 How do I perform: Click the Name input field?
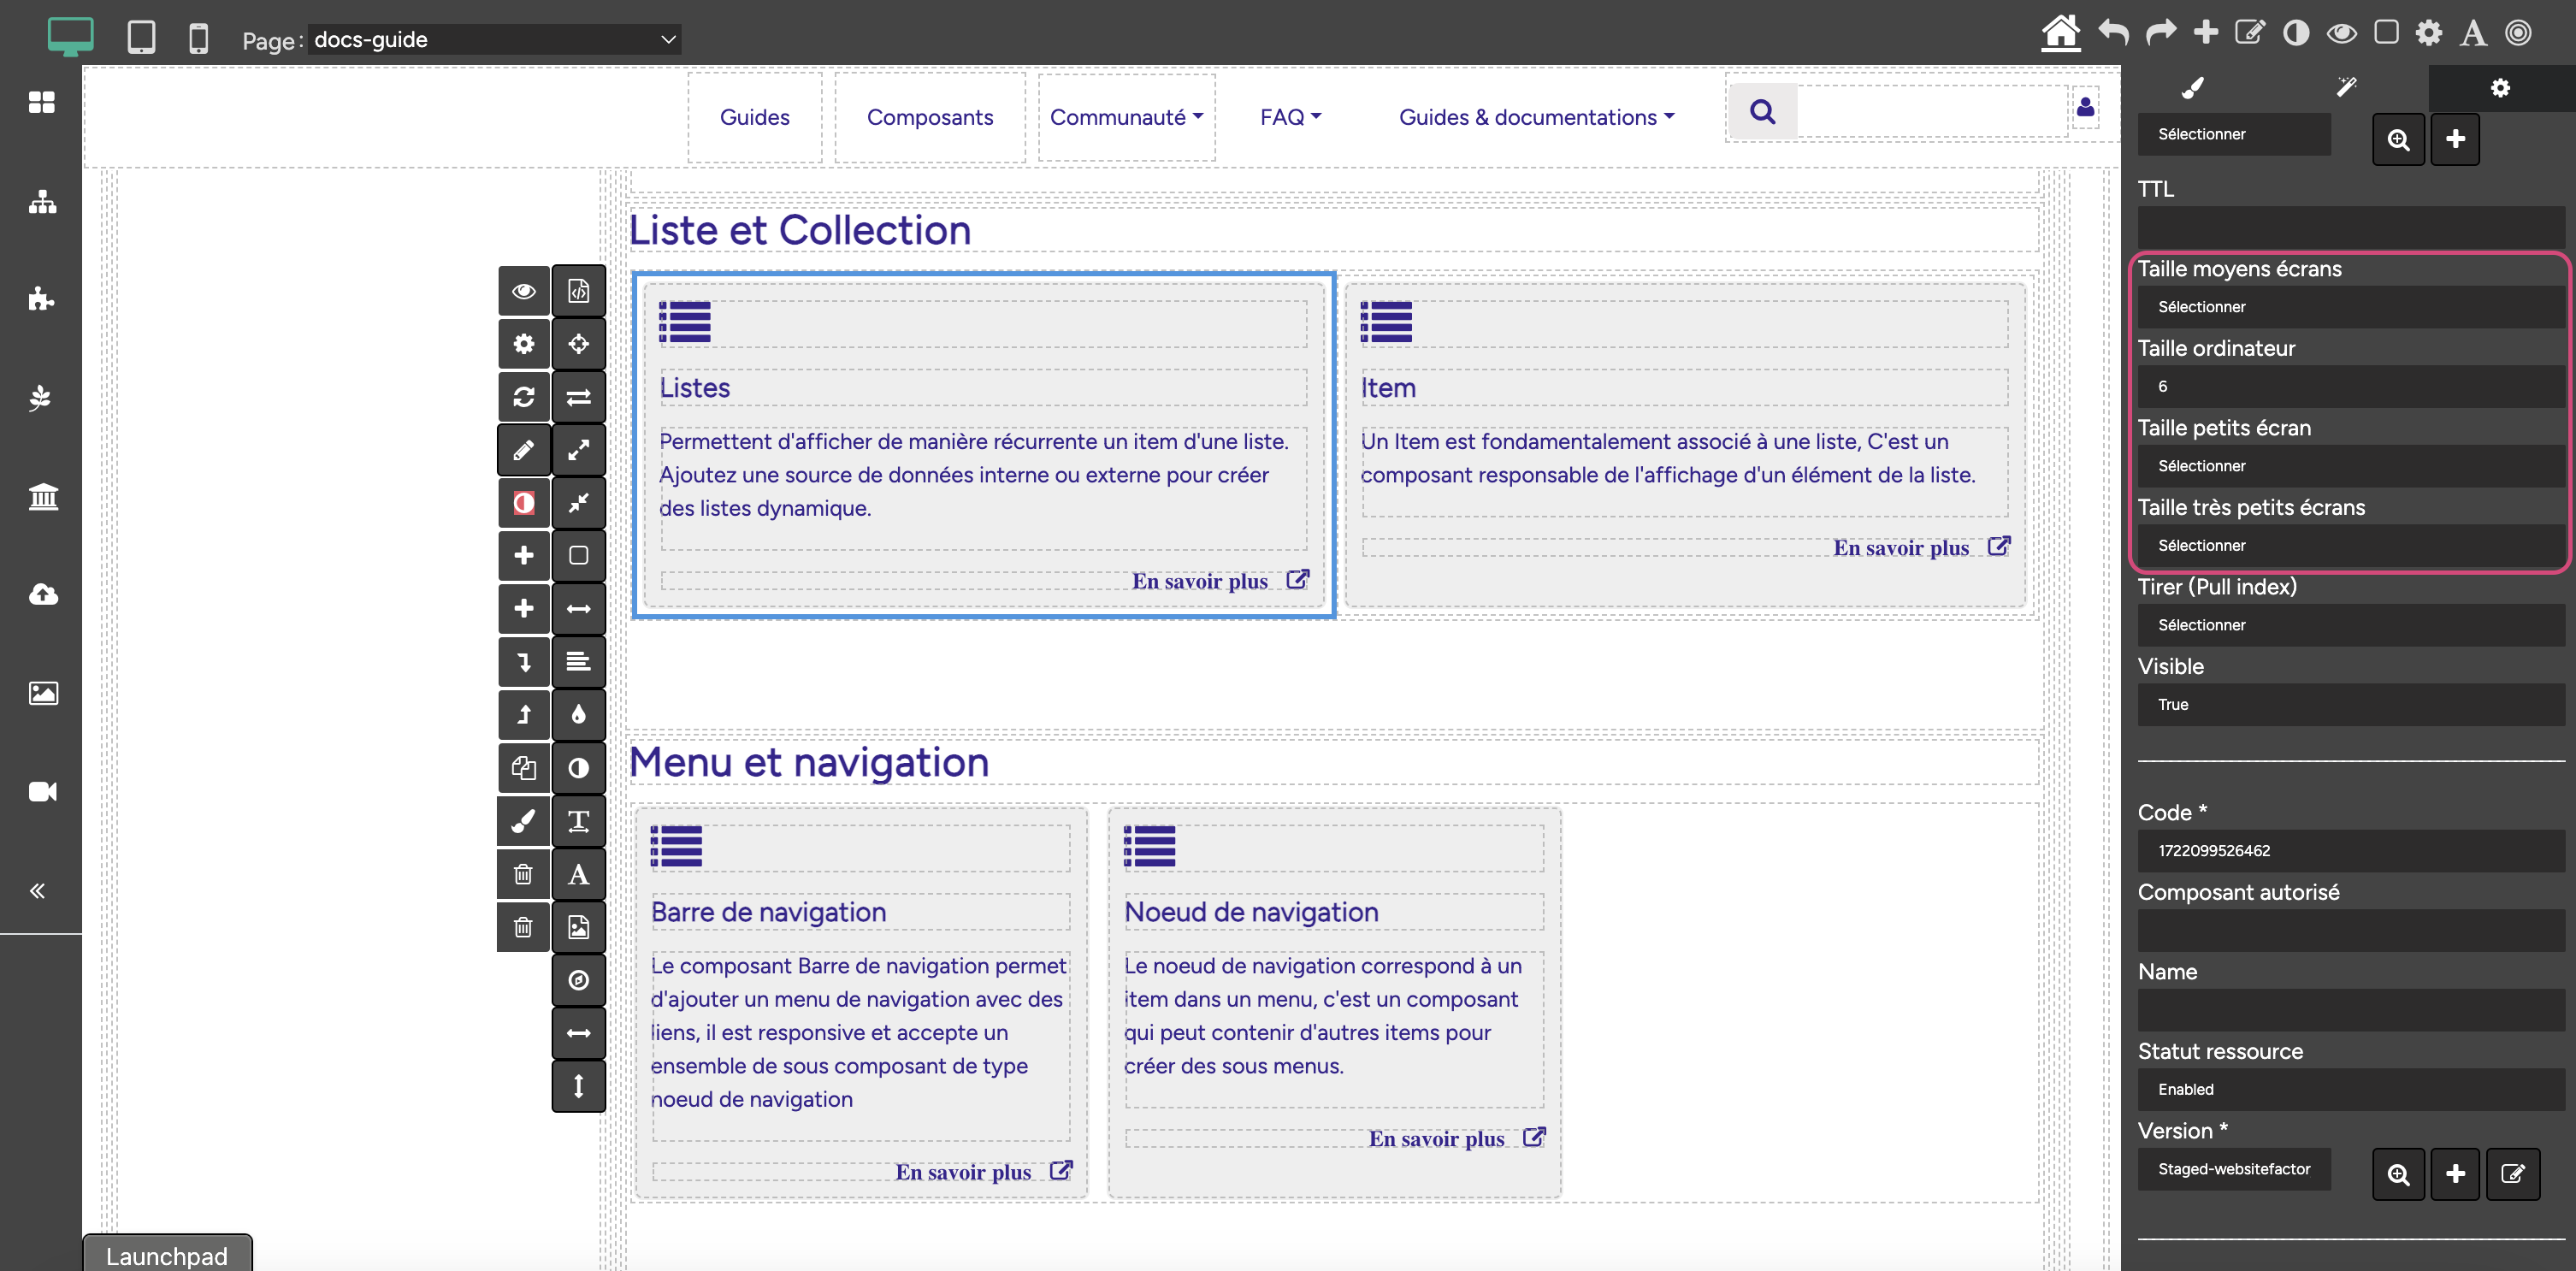click(2351, 1010)
